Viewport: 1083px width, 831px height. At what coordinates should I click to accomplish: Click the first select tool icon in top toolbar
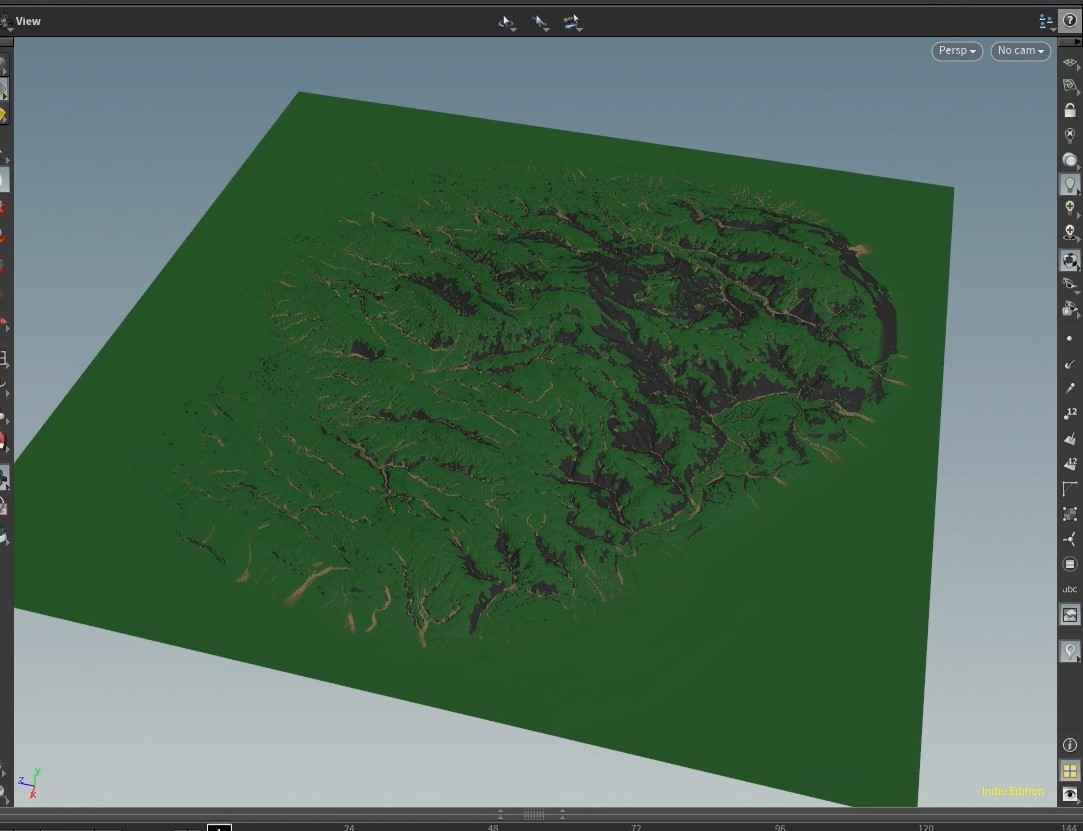point(507,22)
